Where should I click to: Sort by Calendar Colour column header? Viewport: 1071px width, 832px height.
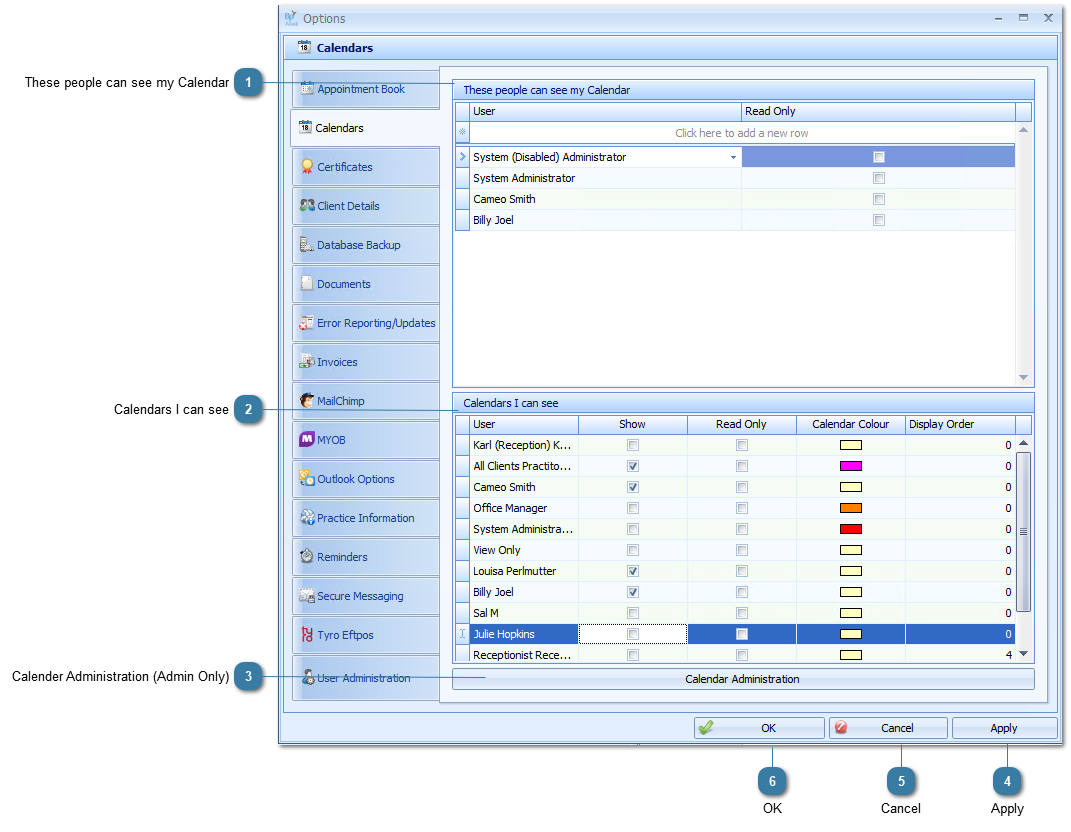tap(850, 424)
